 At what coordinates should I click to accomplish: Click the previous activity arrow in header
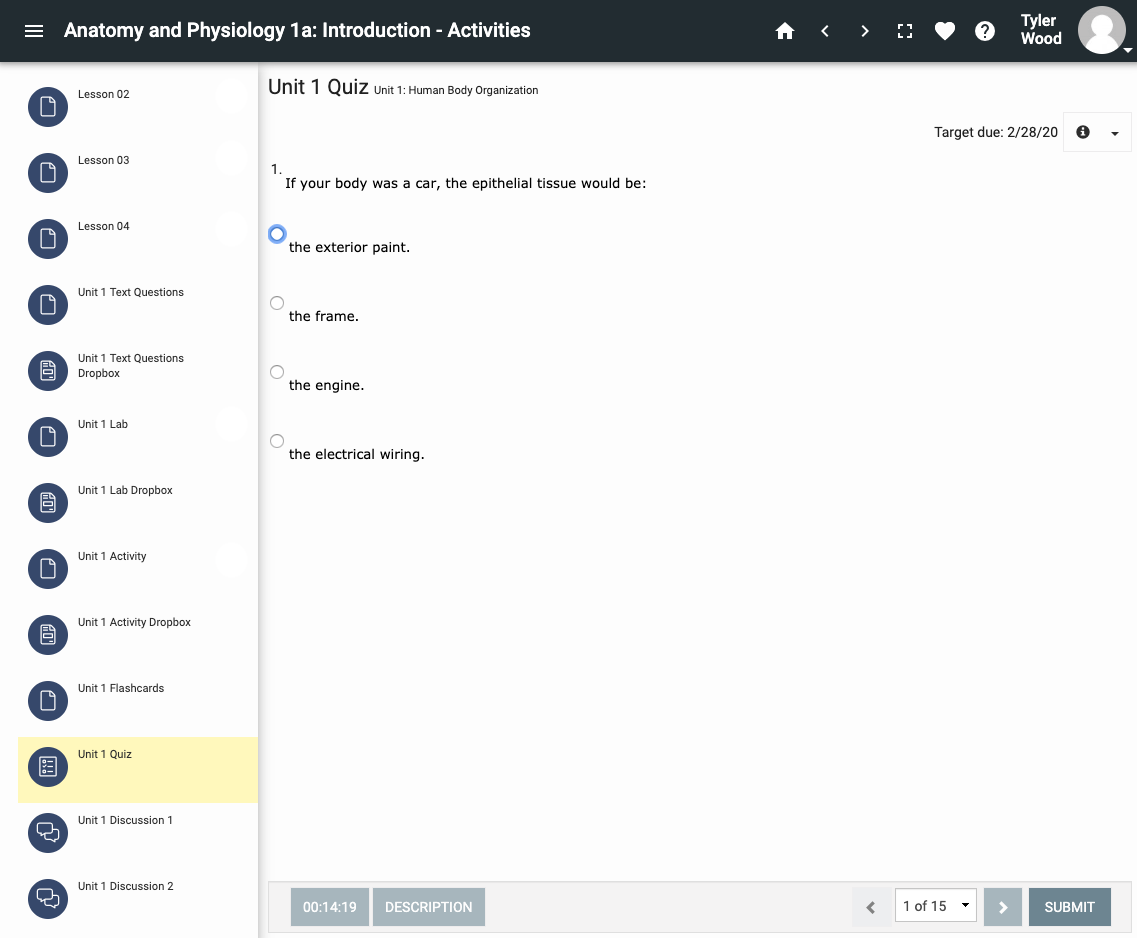(825, 31)
